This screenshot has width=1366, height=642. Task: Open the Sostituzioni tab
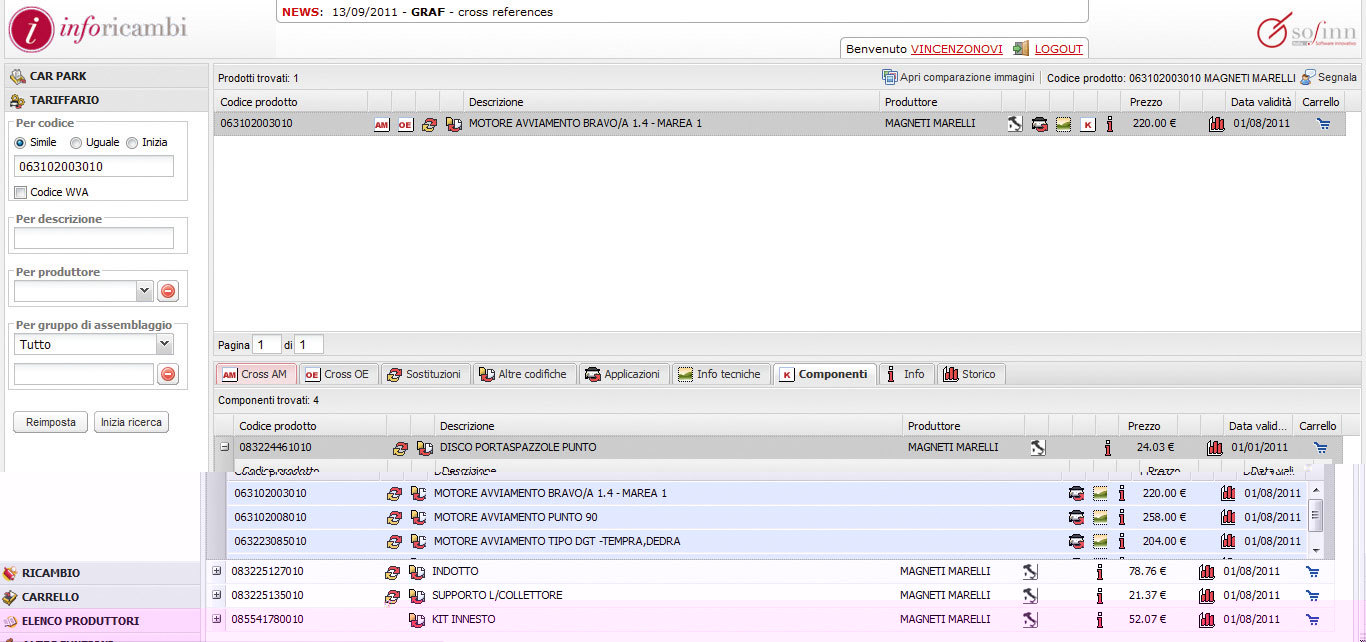[x=425, y=374]
